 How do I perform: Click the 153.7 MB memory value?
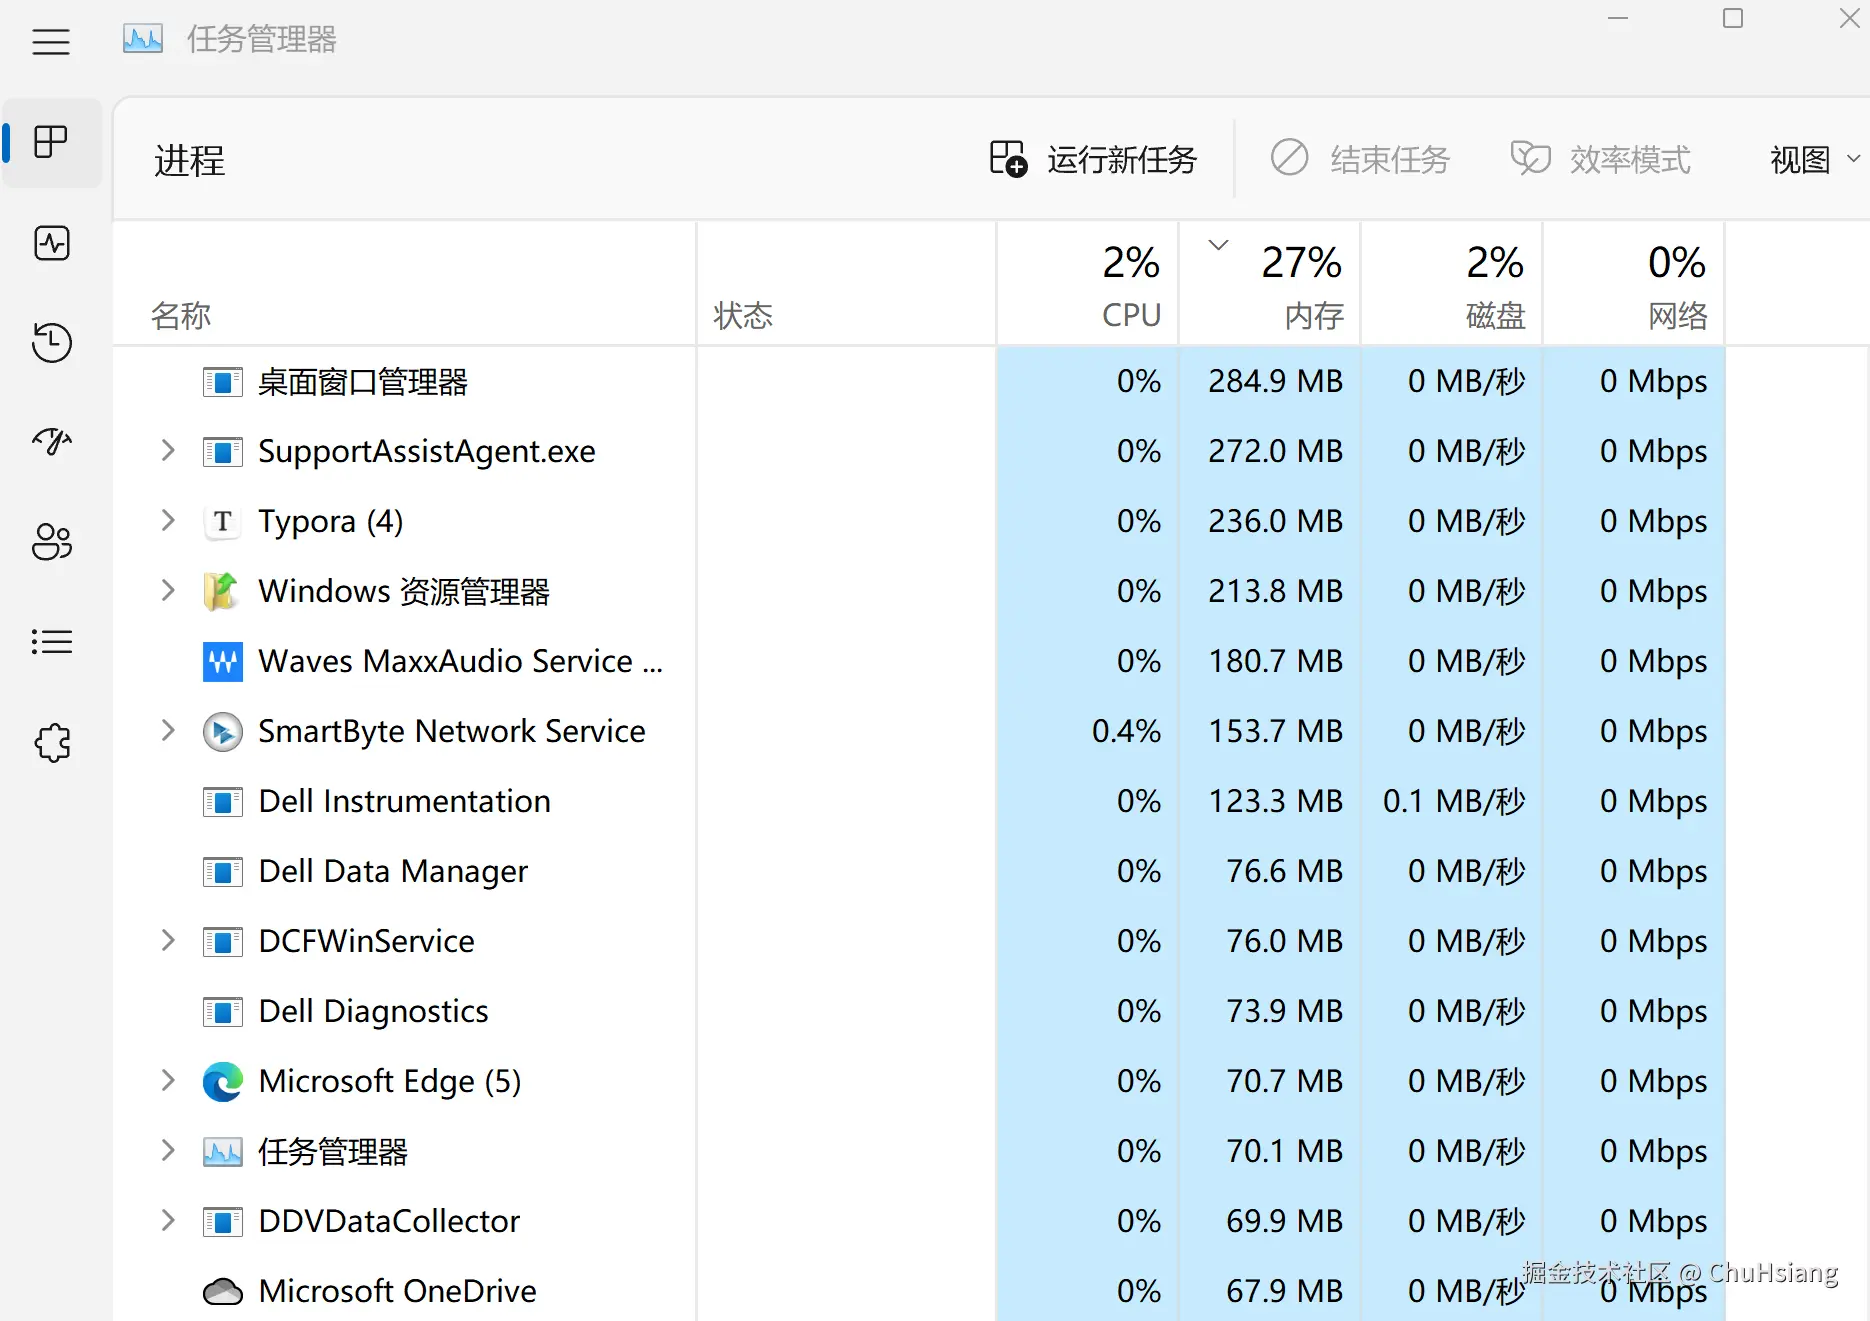click(1275, 731)
